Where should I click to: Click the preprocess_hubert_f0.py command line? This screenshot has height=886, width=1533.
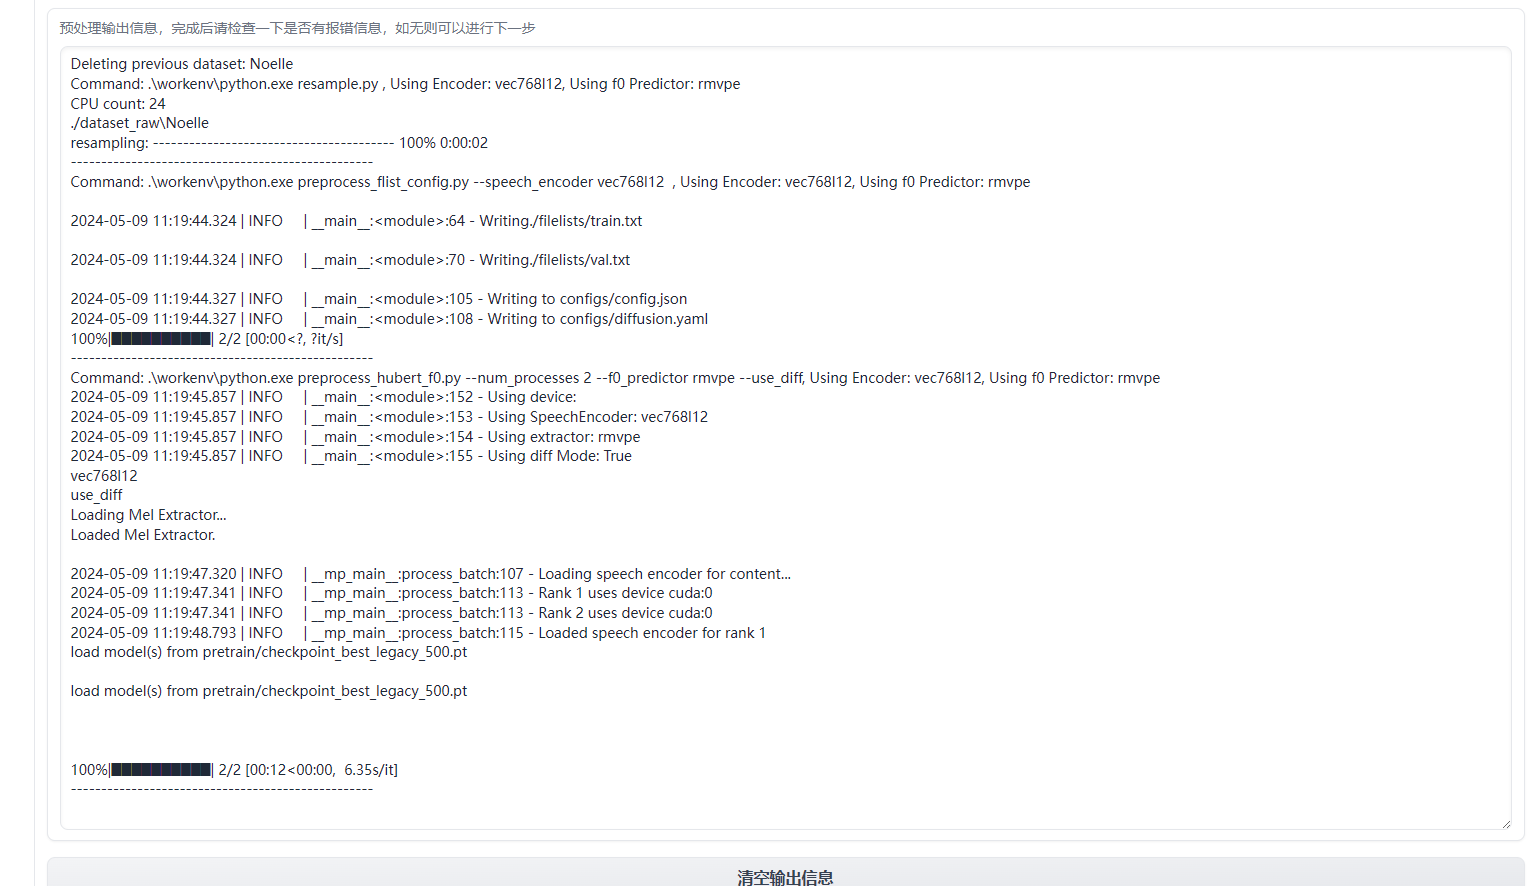pos(615,378)
